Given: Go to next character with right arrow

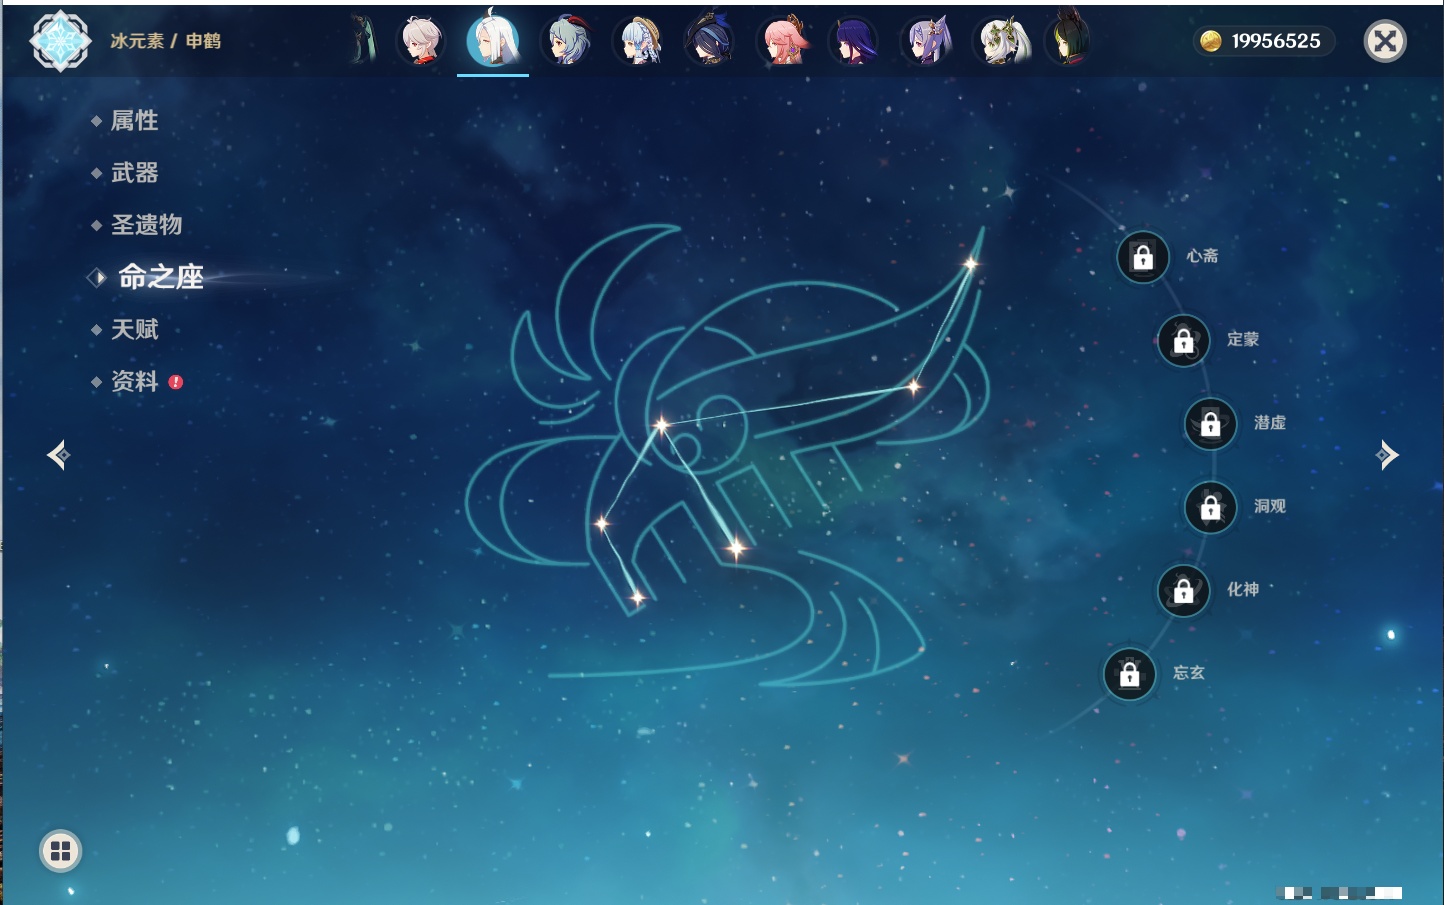Looking at the screenshot, I should (1387, 455).
